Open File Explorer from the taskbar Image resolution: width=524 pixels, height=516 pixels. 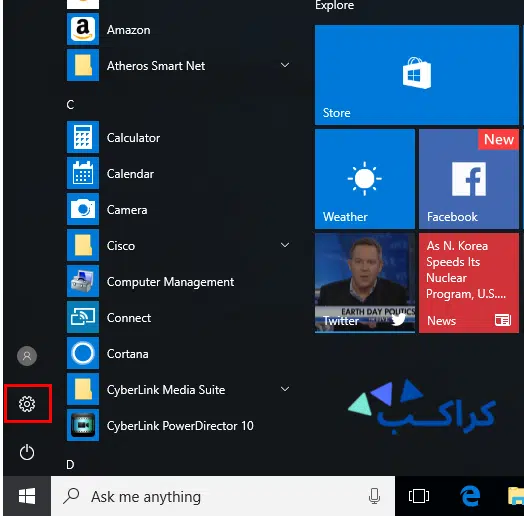[516, 496]
